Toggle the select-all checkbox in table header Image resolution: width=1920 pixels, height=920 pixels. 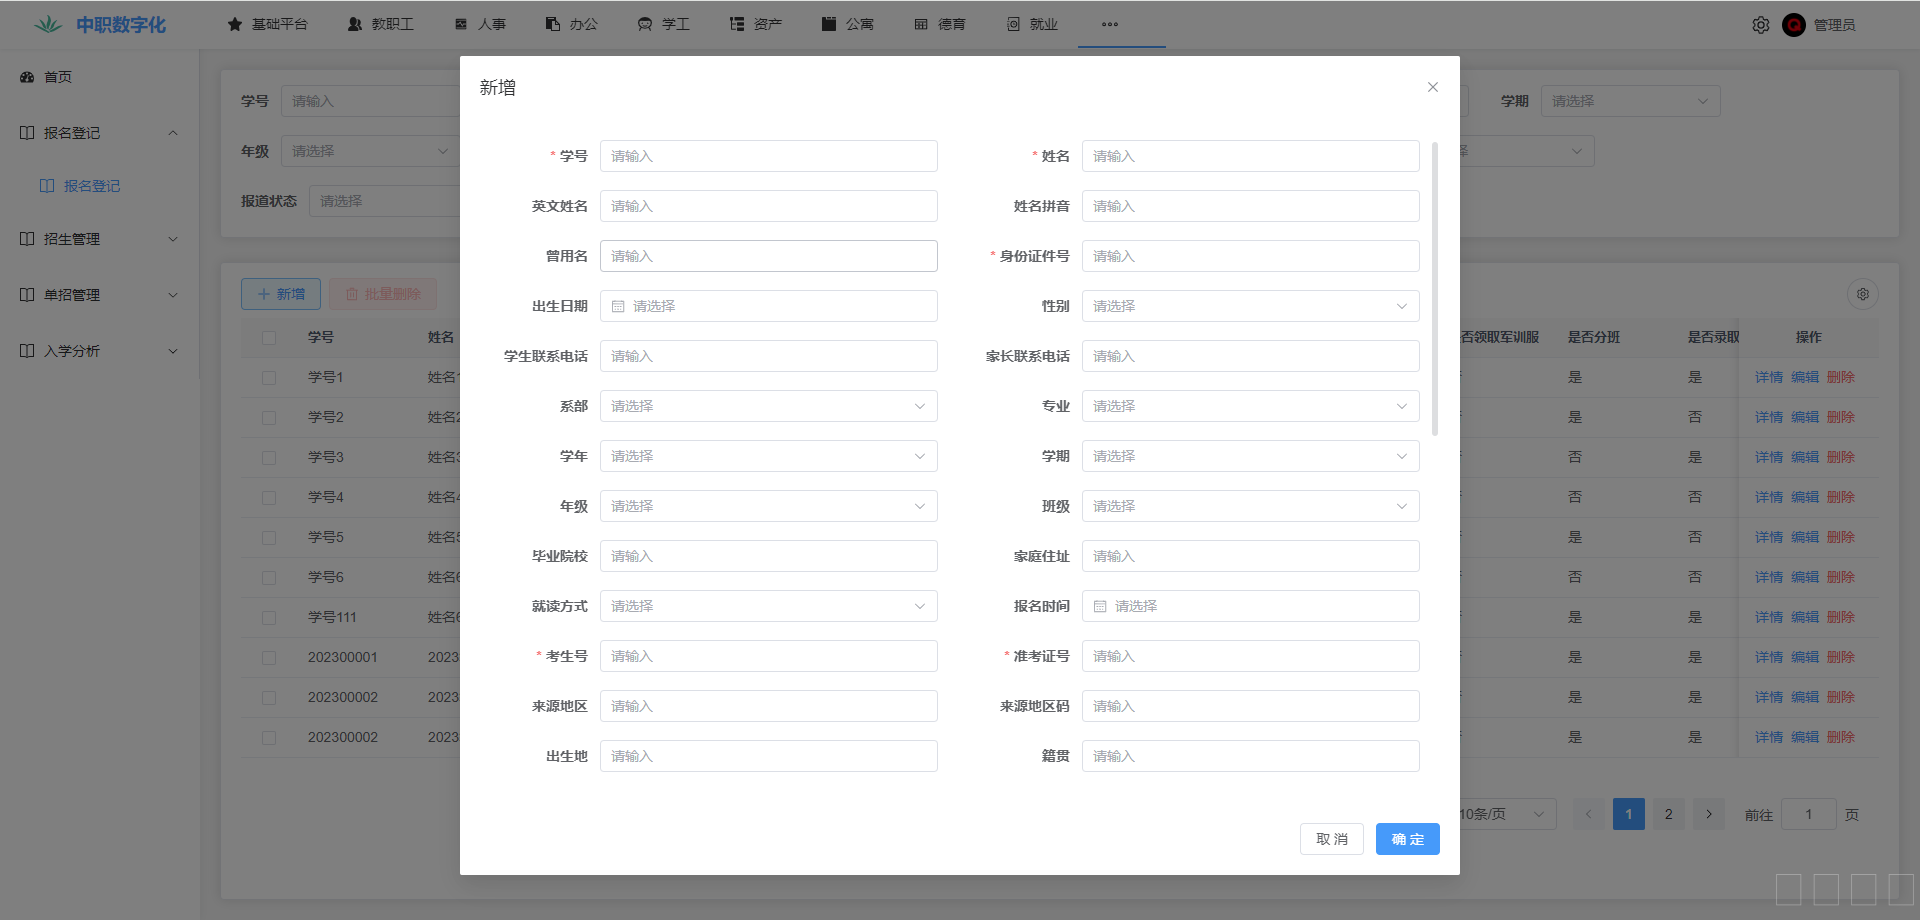(x=269, y=338)
